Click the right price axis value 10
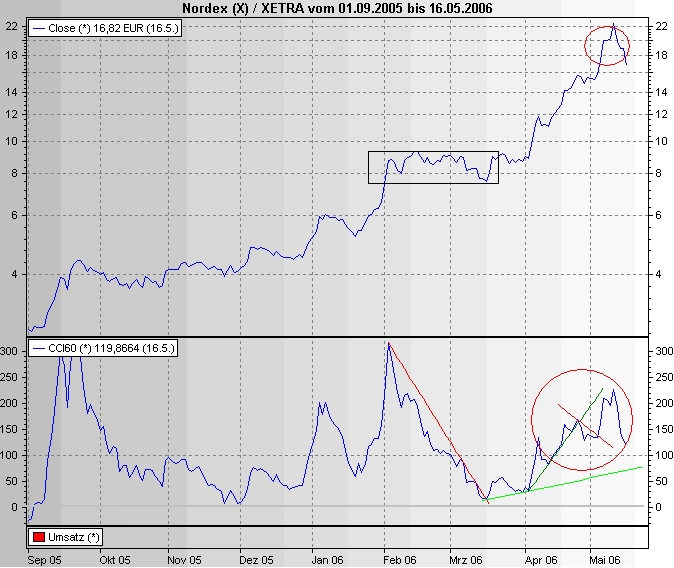This screenshot has height=568, width=674. [x=661, y=141]
